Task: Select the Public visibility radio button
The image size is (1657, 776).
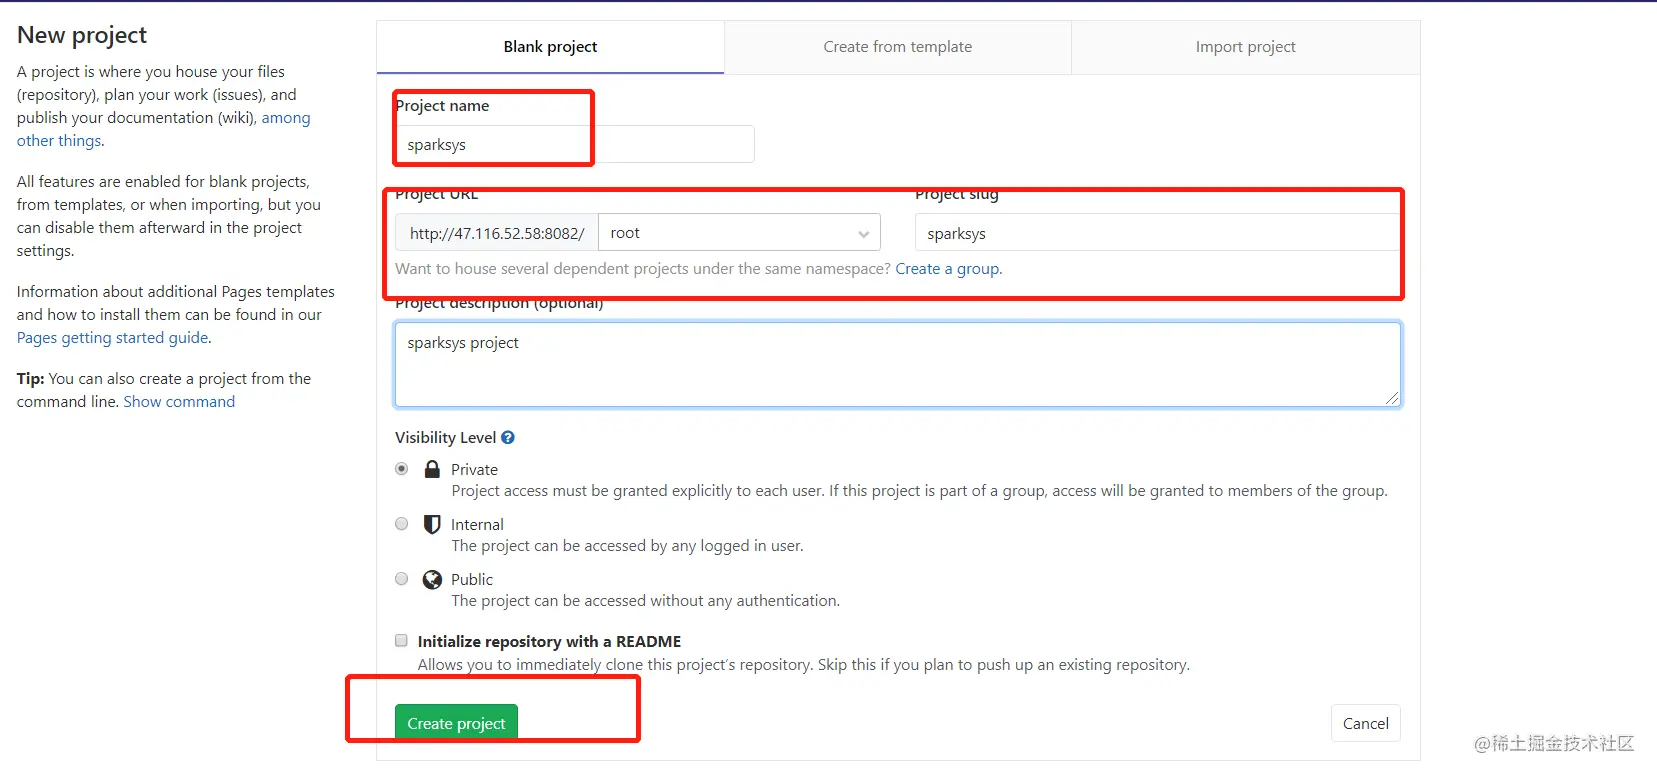Action: click(402, 578)
